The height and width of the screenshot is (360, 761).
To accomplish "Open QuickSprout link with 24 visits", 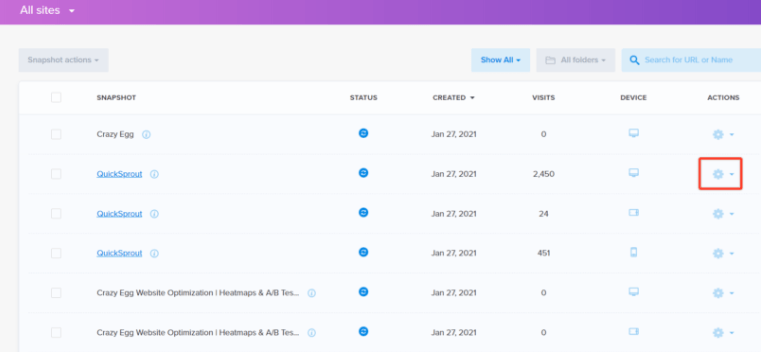I will tap(119, 213).
